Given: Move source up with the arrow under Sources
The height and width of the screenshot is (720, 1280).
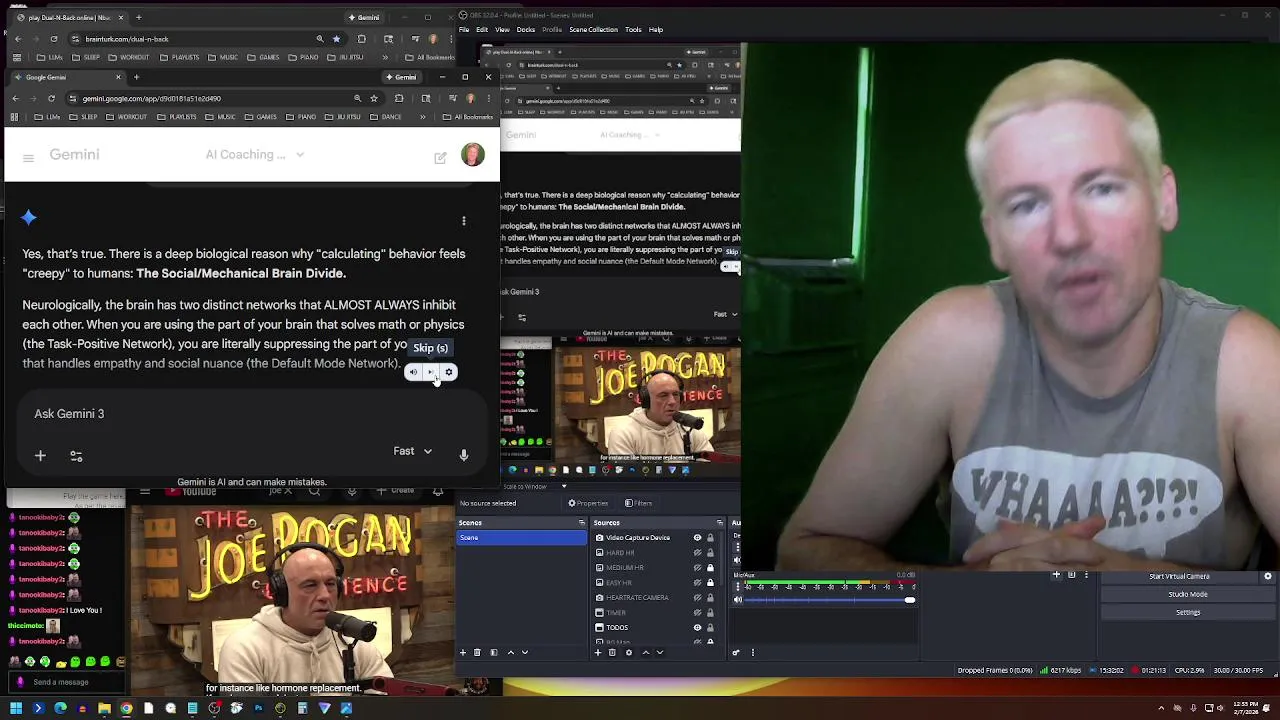Looking at the screenshot, I should pyautogui.click(x=645, y=652).
